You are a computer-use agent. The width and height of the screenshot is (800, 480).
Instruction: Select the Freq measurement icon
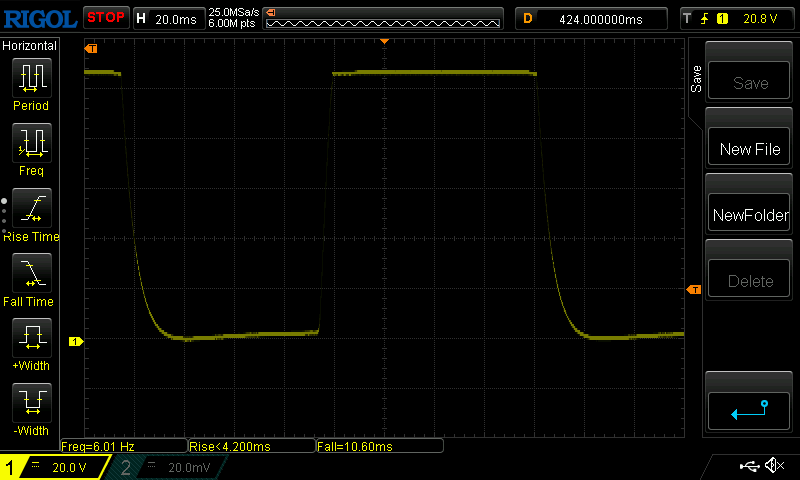click(x=31, y=144)
